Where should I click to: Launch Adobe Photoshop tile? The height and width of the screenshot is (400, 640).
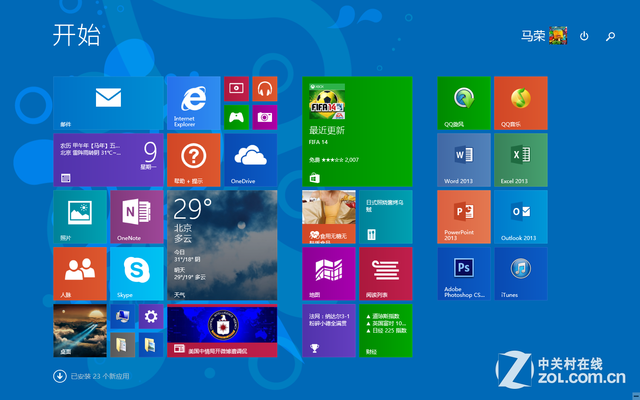point(464,274)
